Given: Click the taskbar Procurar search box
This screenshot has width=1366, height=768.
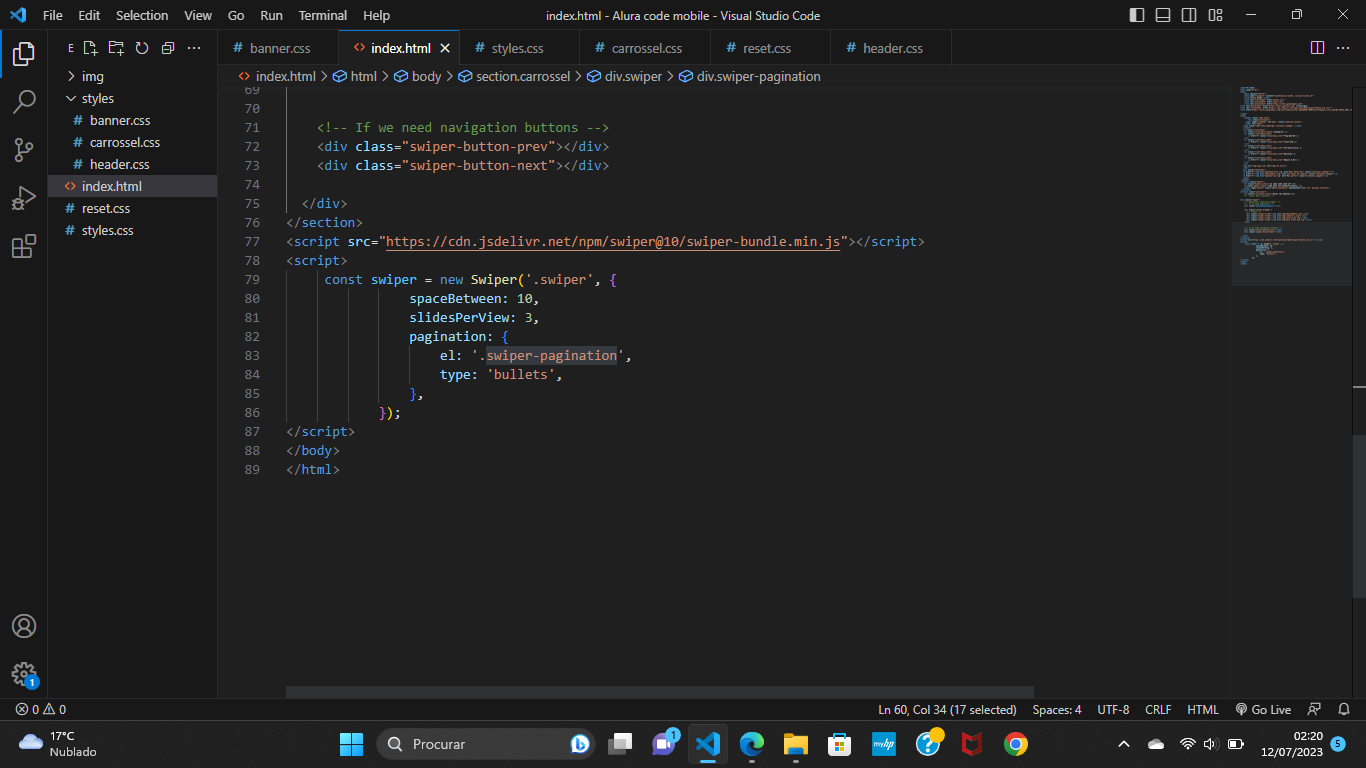Looking at the screenshot, I should point(485,744).
